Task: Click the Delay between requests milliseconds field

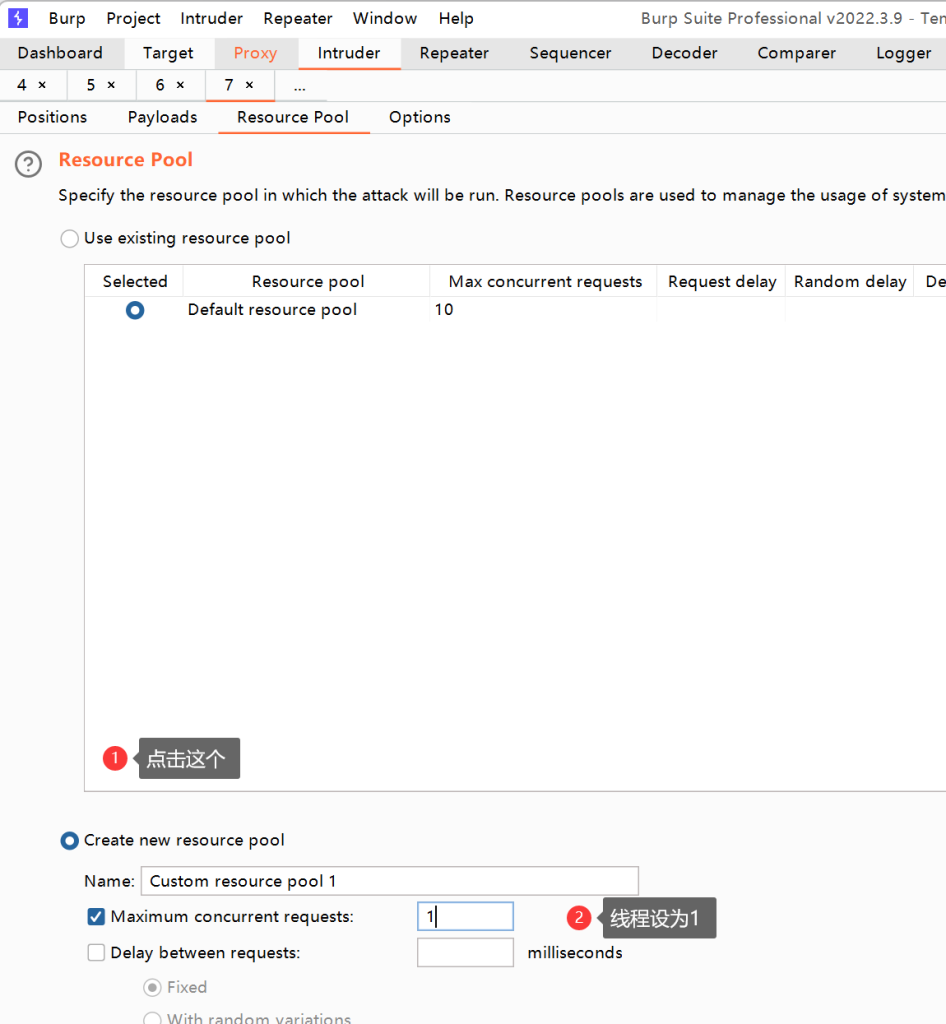Action: coord(465,952)
